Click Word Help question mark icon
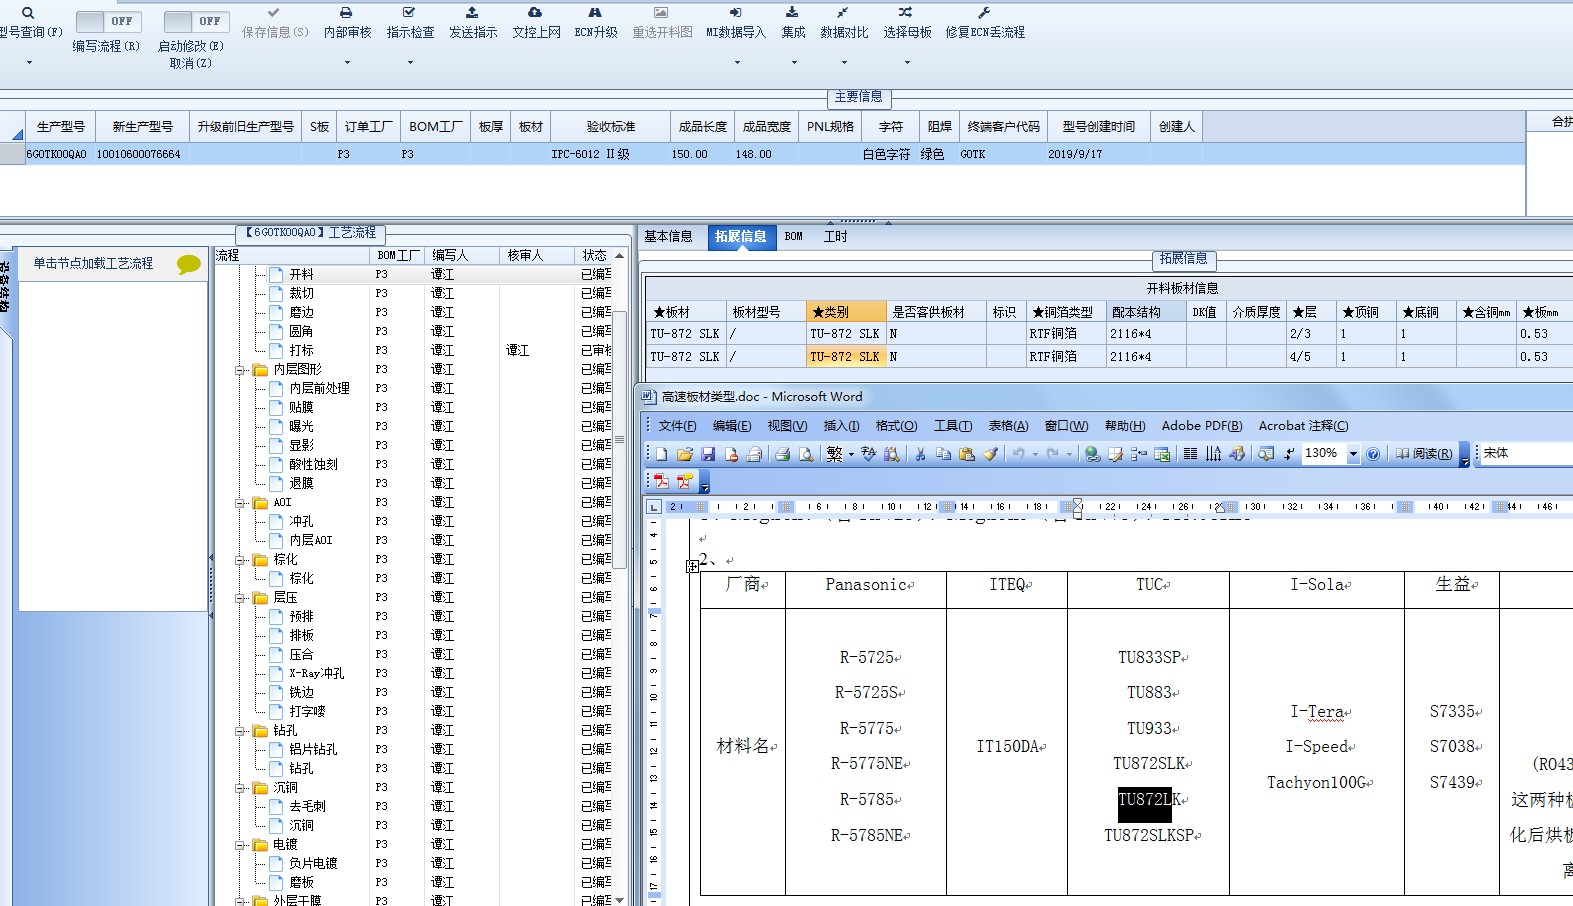 (x=1373, y=454)
